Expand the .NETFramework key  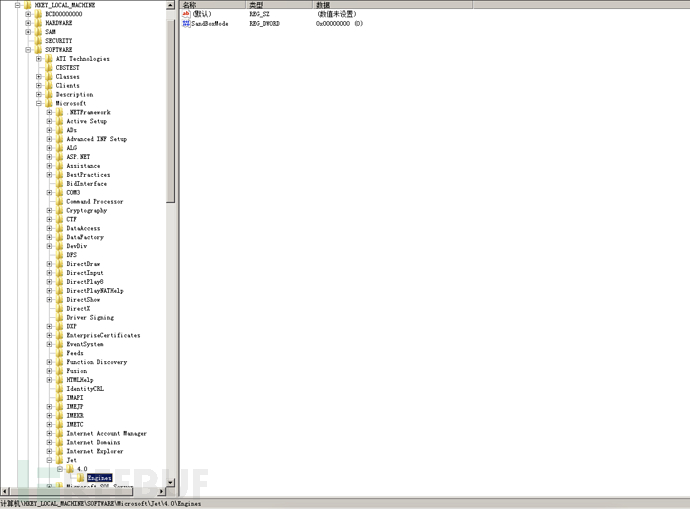point(49,113)
